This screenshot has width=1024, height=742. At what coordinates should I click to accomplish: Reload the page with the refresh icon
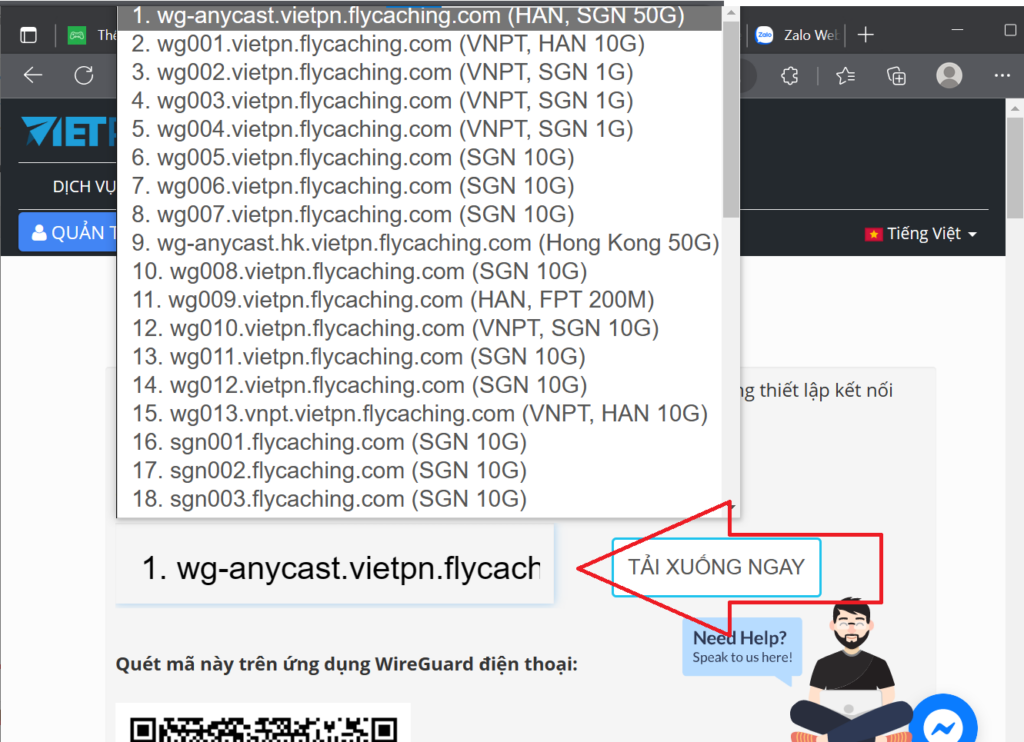(x=84, y=76)
